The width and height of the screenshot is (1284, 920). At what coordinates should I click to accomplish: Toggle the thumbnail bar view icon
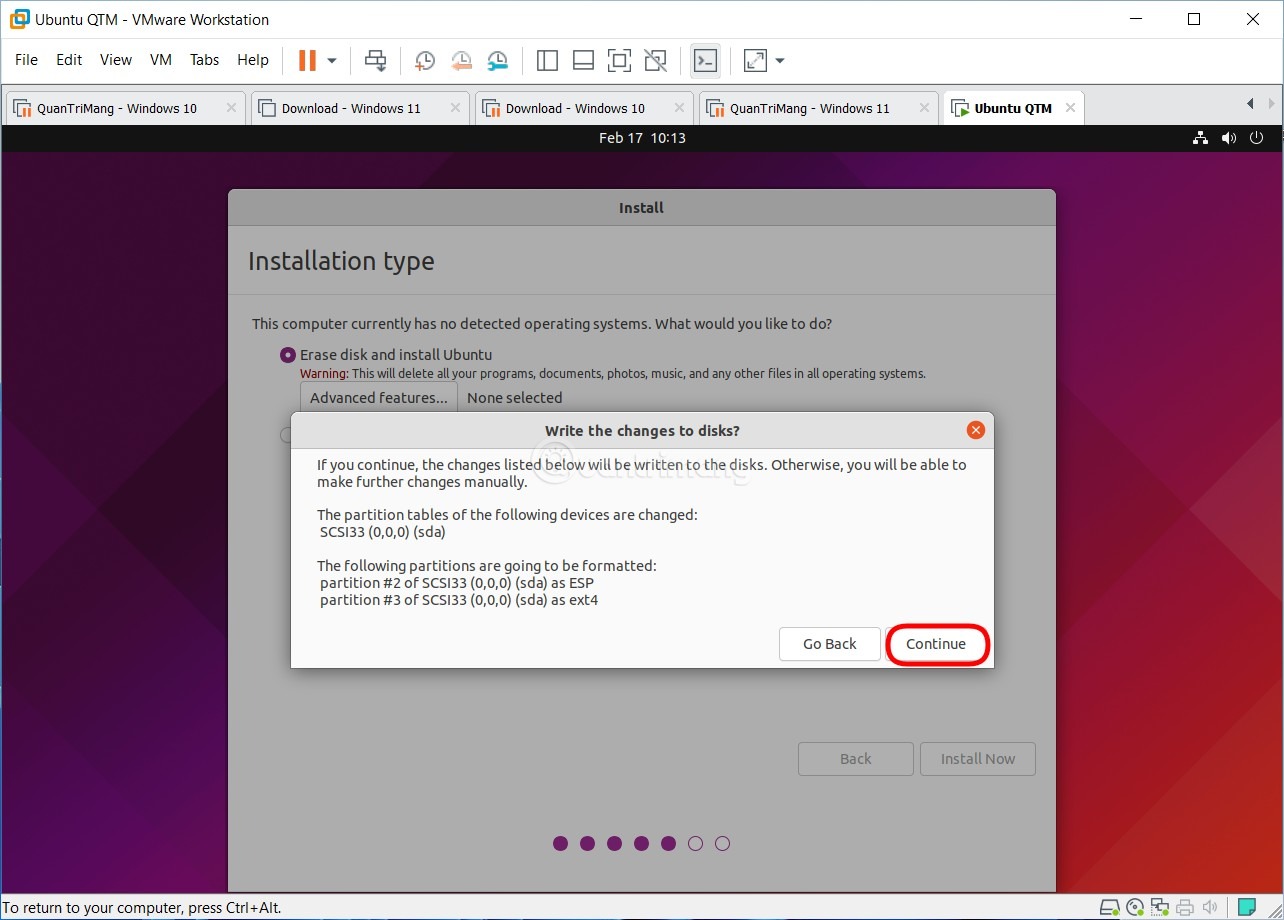(x=583, y=61)
